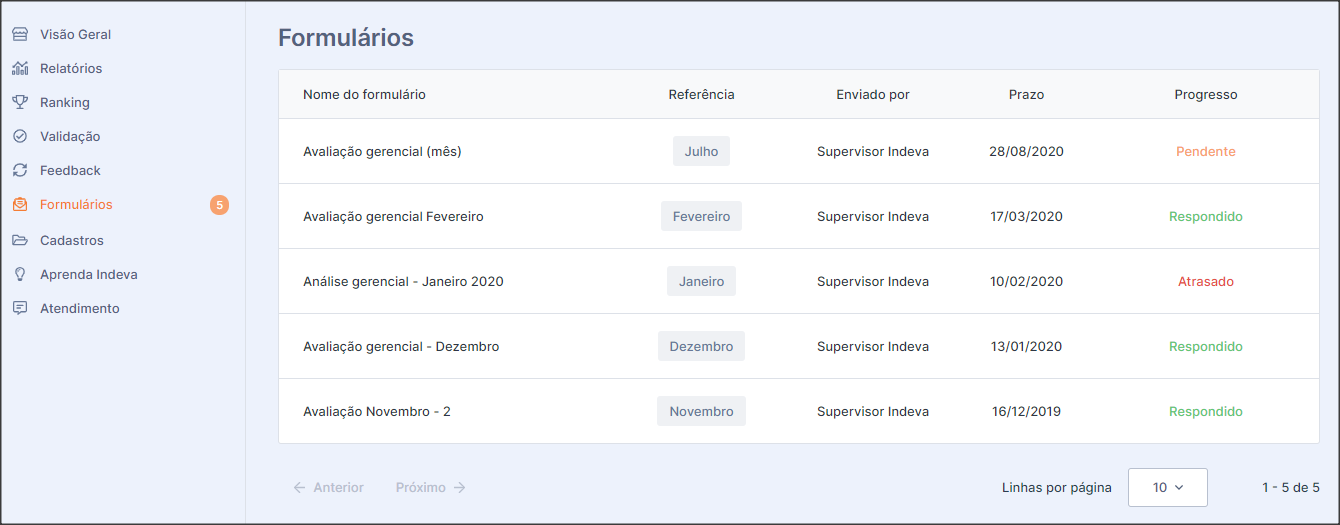Click the Cadastros folder icon

(20, 240)
